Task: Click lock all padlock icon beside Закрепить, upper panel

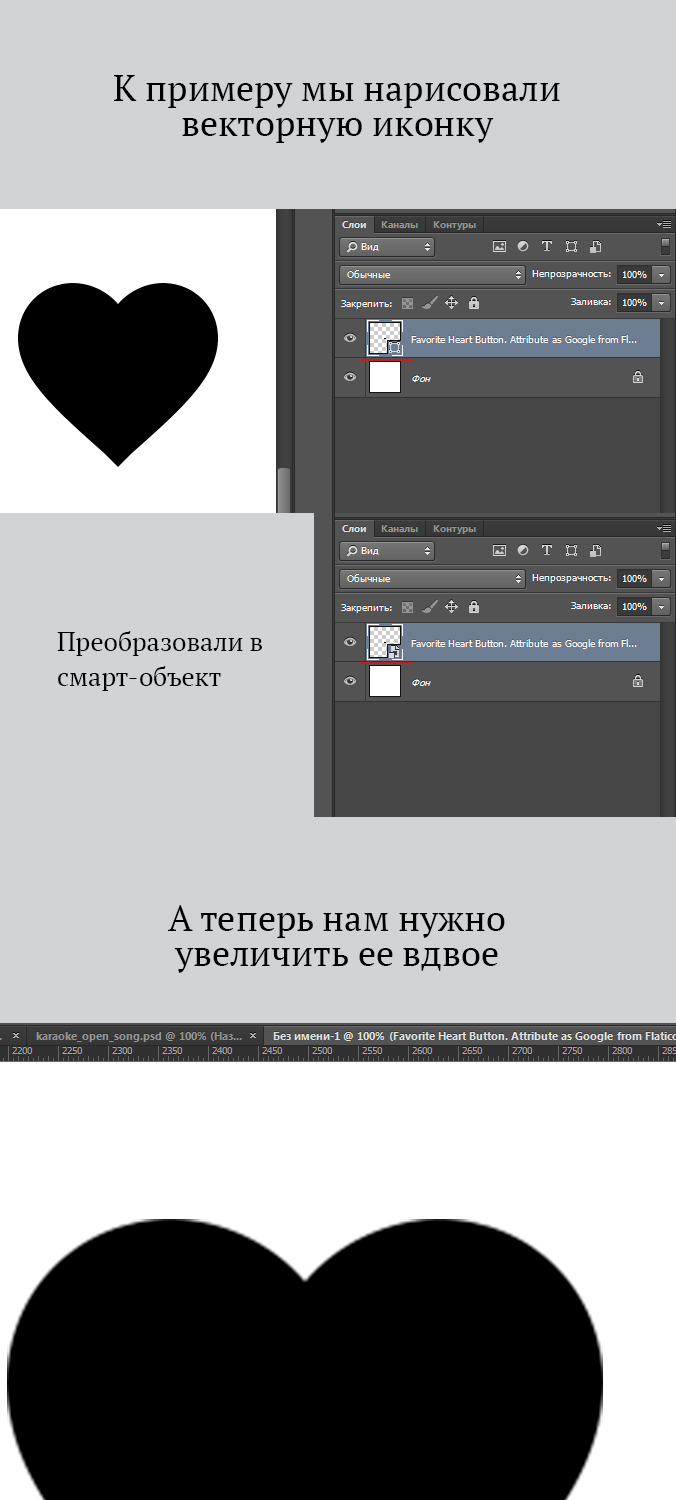Action: pyautogui.click(x=474, y=302)
